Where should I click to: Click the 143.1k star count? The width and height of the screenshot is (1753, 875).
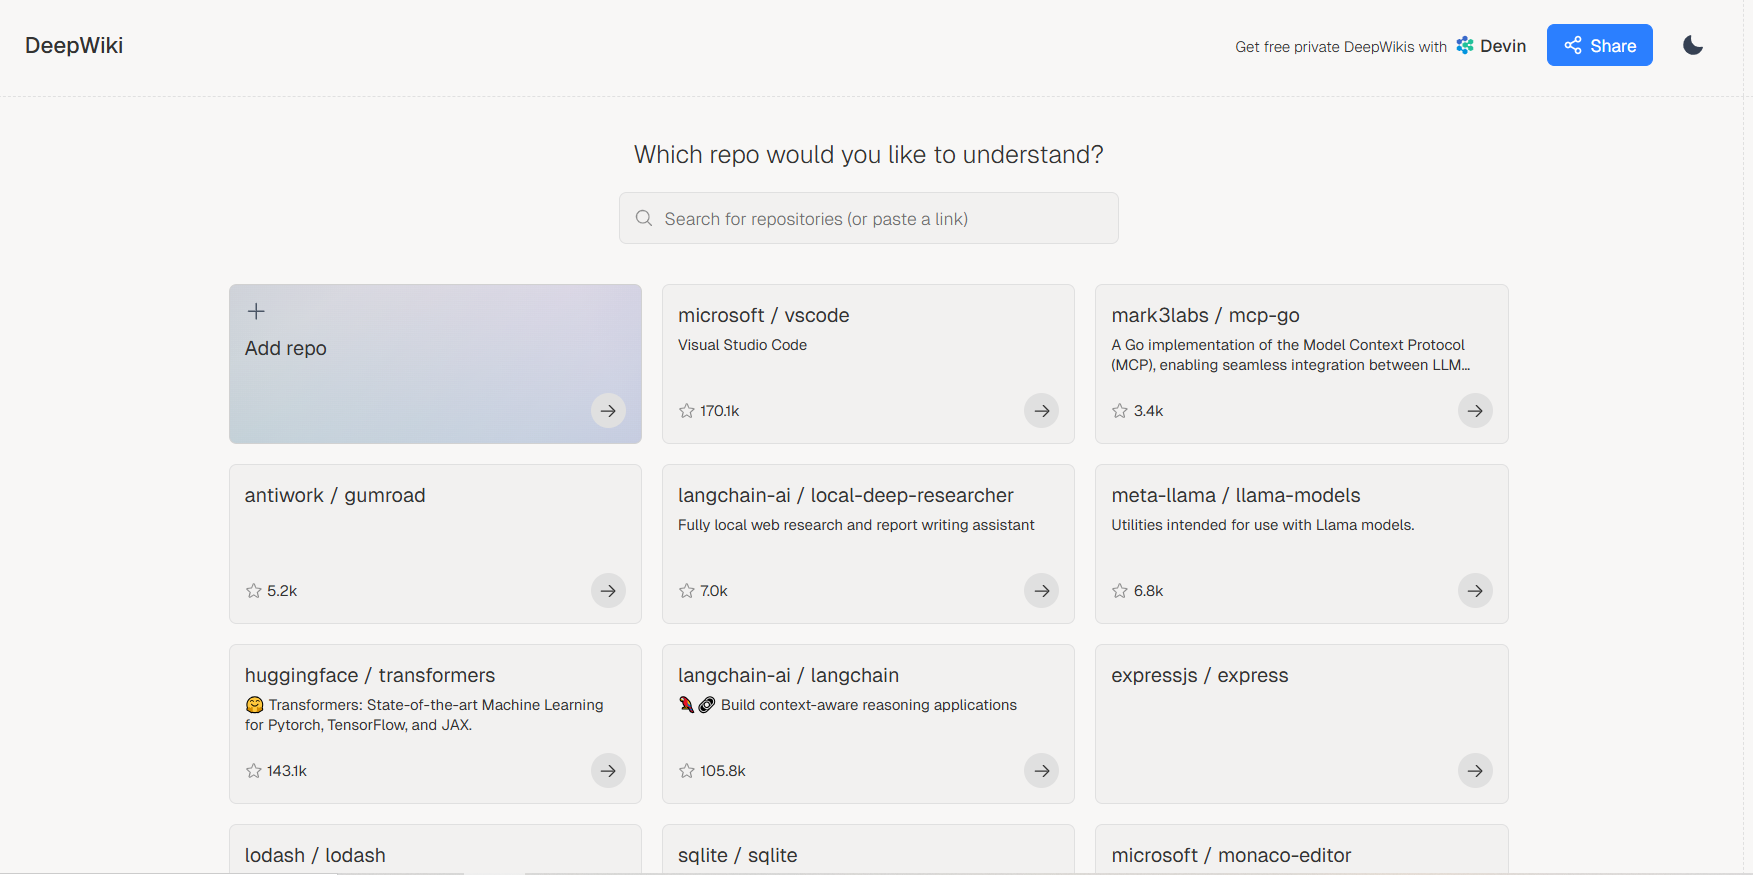pos(287,771)
